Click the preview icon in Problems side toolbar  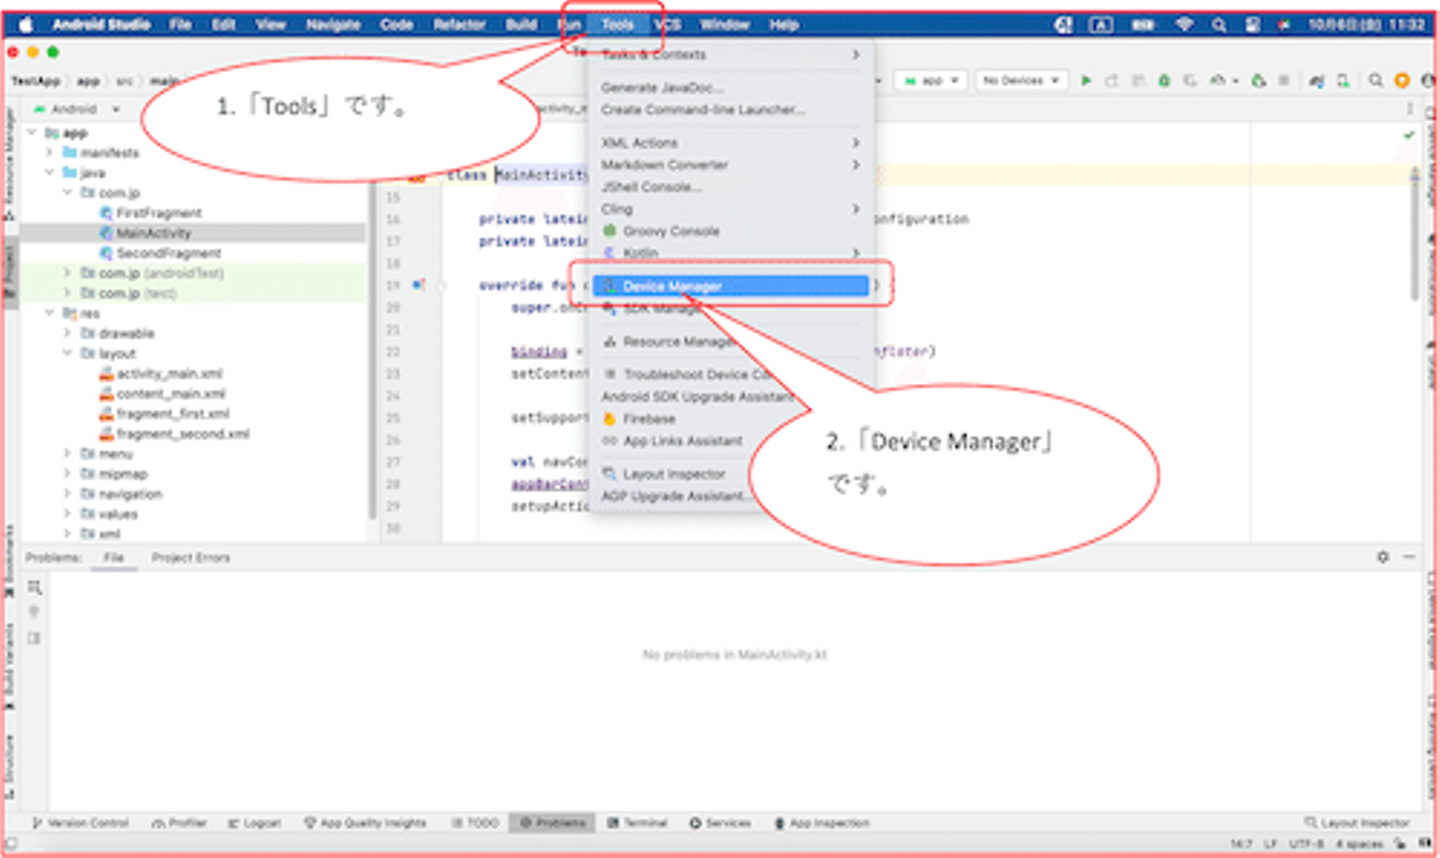[x=35, y=638]
